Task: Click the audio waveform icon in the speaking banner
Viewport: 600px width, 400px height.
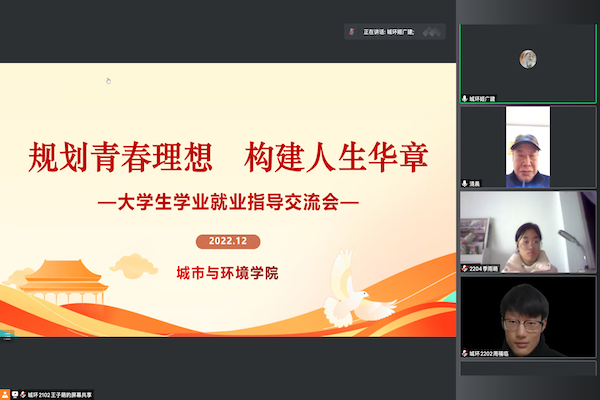Action: tap(432, 31)
